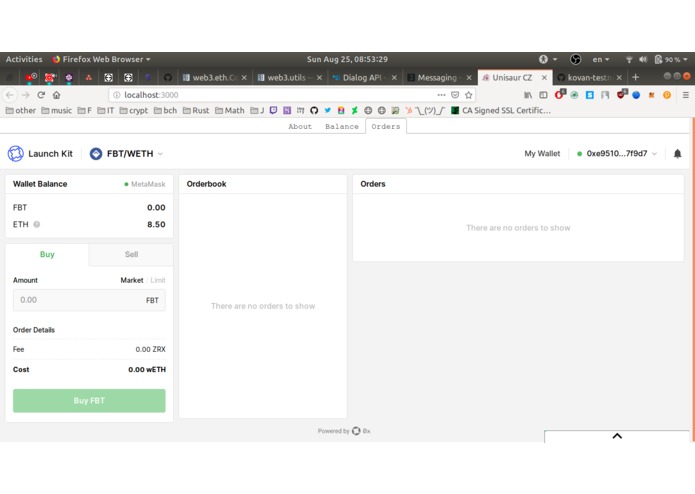Open the Firefox hamburger menu
695x494 pixels.
(x=685, y=95)
